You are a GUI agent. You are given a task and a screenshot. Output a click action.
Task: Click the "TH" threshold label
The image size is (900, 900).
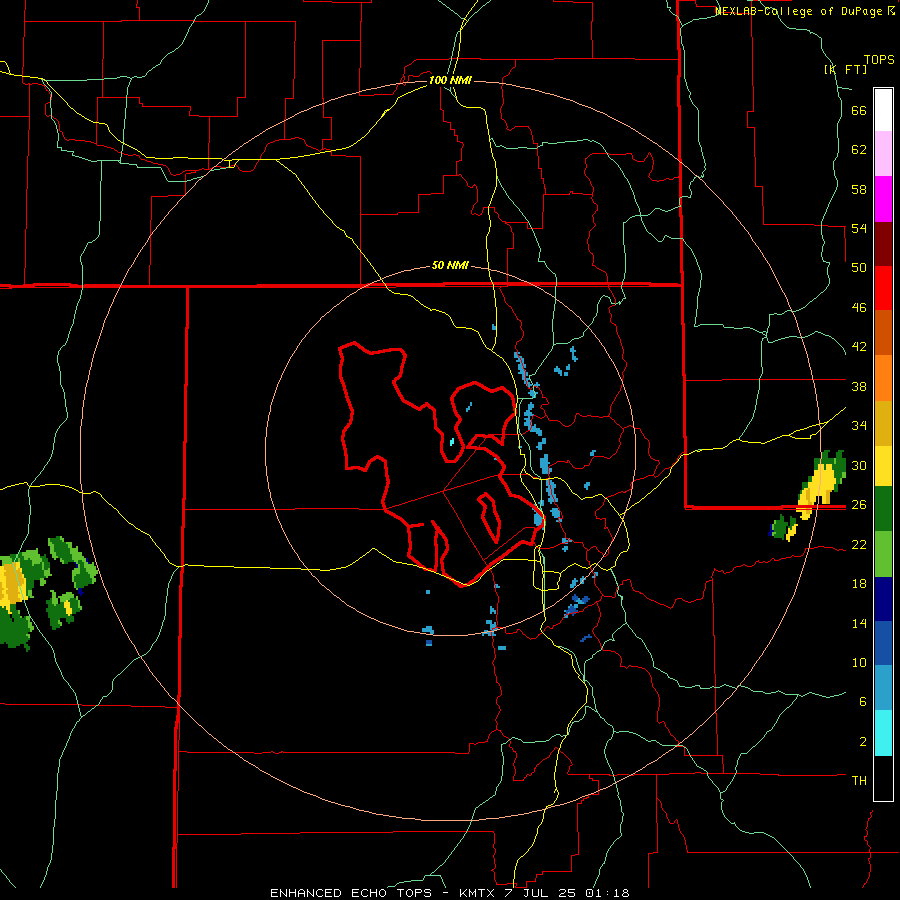[859, 781]
